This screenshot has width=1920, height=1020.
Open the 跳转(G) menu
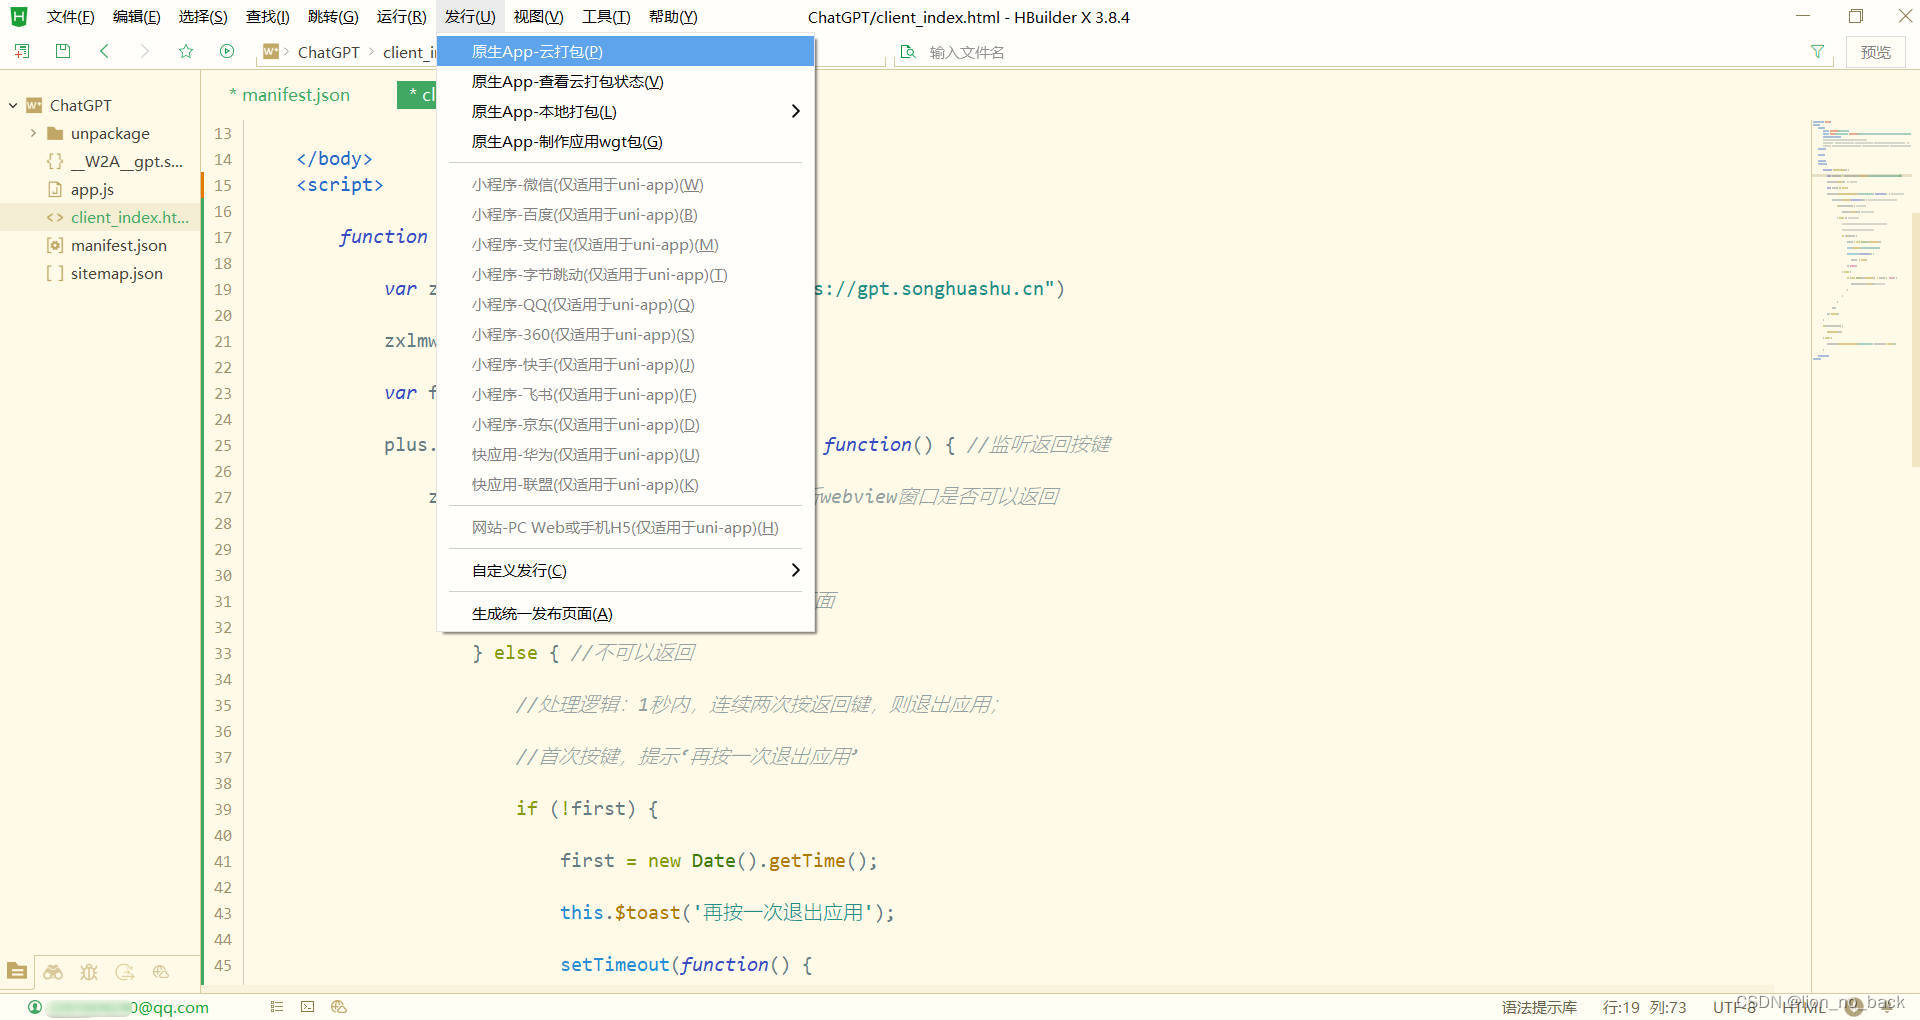pyautogui.click(x=333, y=17)
